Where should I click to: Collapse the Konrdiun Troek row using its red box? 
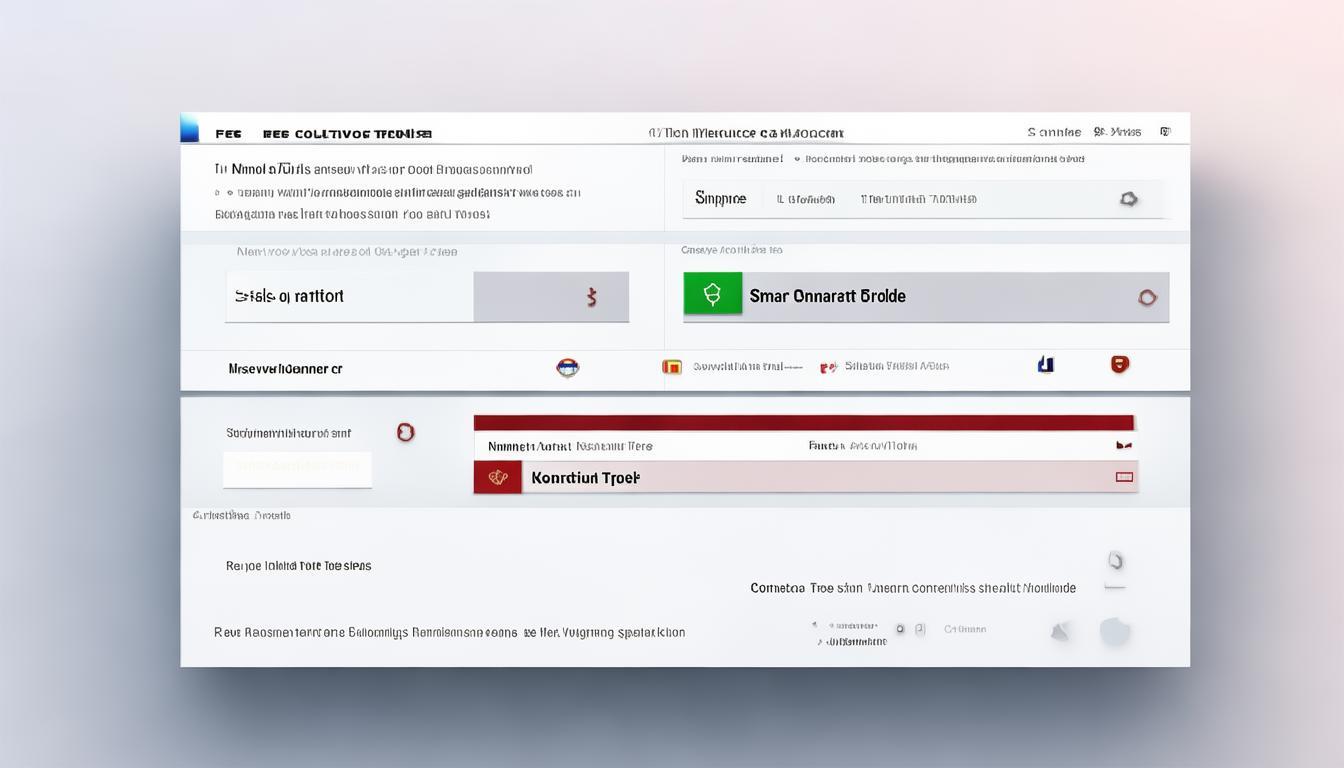click(x=1124, y=477)
